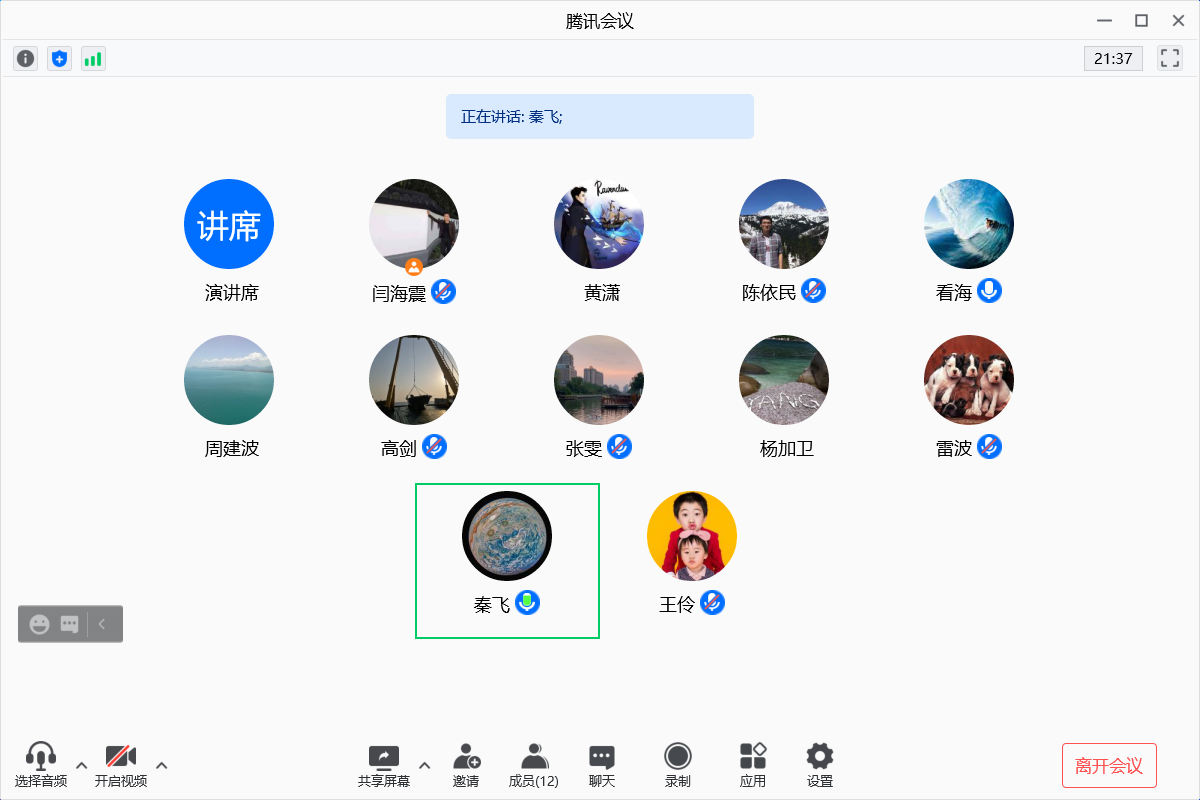Start recording with 录制 button
The height and width of the screenshot is (800, 1200).
tap(677, 765)
